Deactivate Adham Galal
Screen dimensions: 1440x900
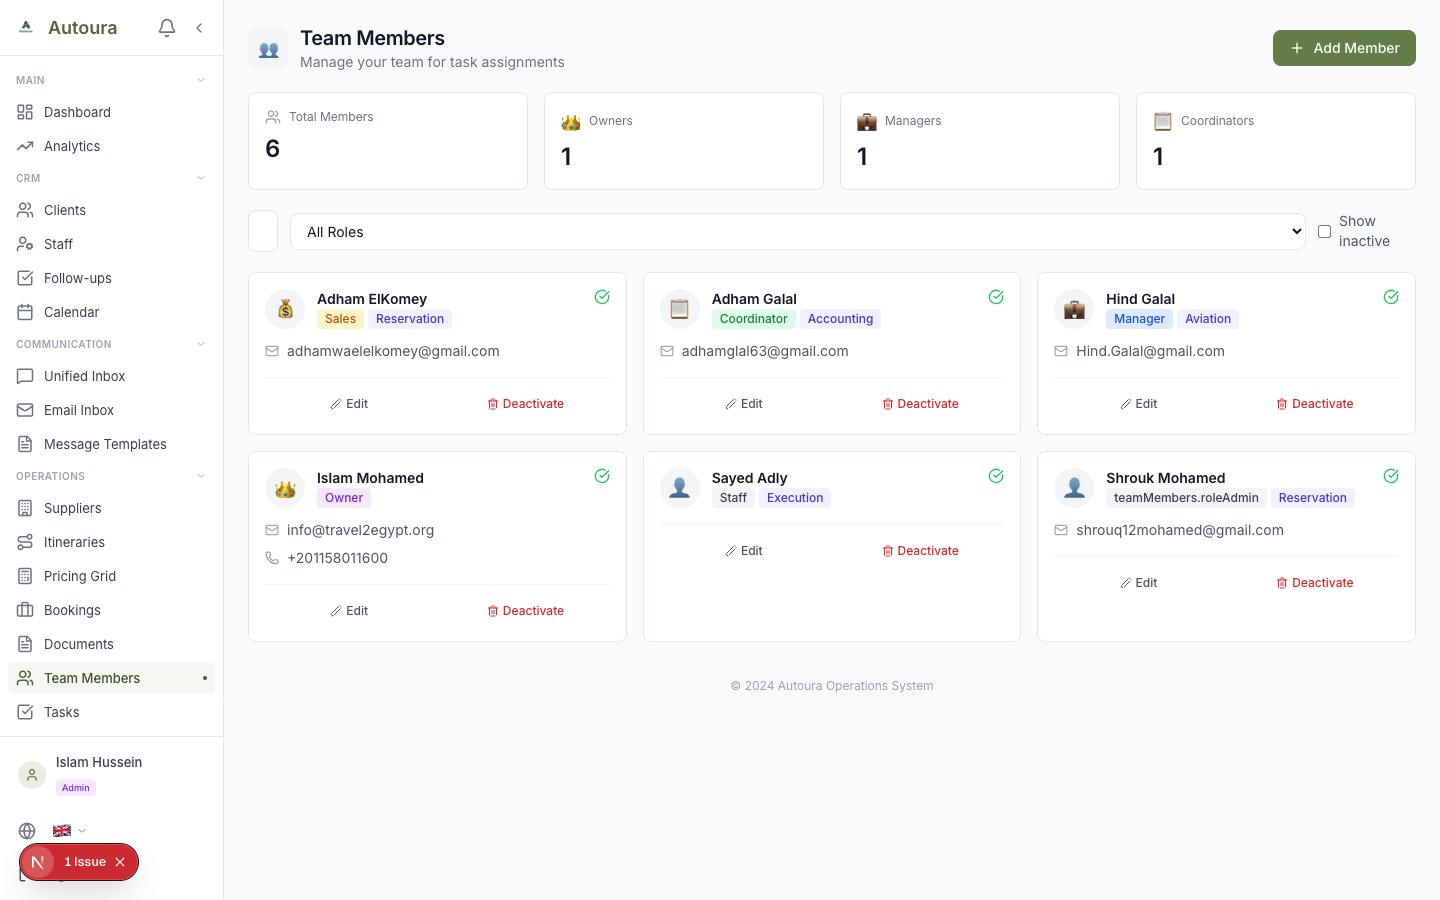click(920, 404)
